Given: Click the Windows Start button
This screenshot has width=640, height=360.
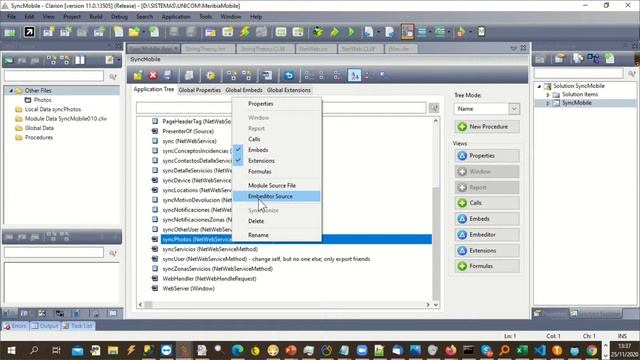Looking at the screenshot, I should click(11, 350).
